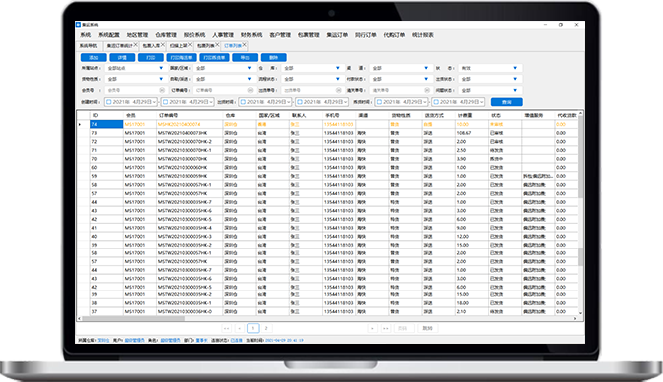
Task: Click the table scrollbar's up arrow
Action: point(580,113)
